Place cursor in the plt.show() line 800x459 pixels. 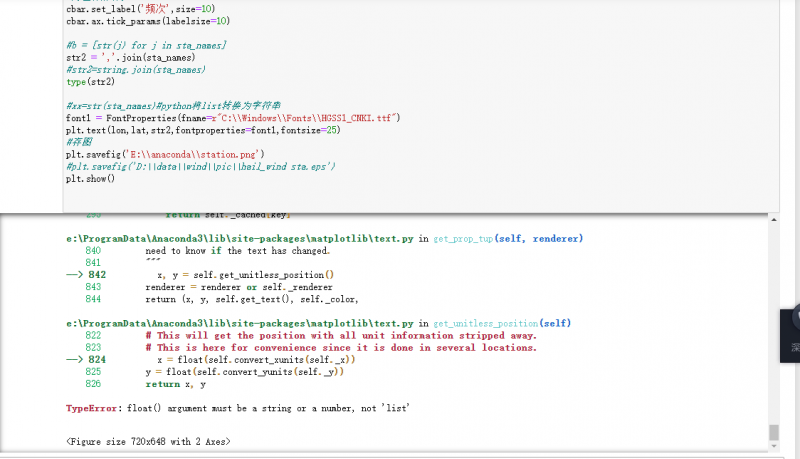[x=91, y=179]
